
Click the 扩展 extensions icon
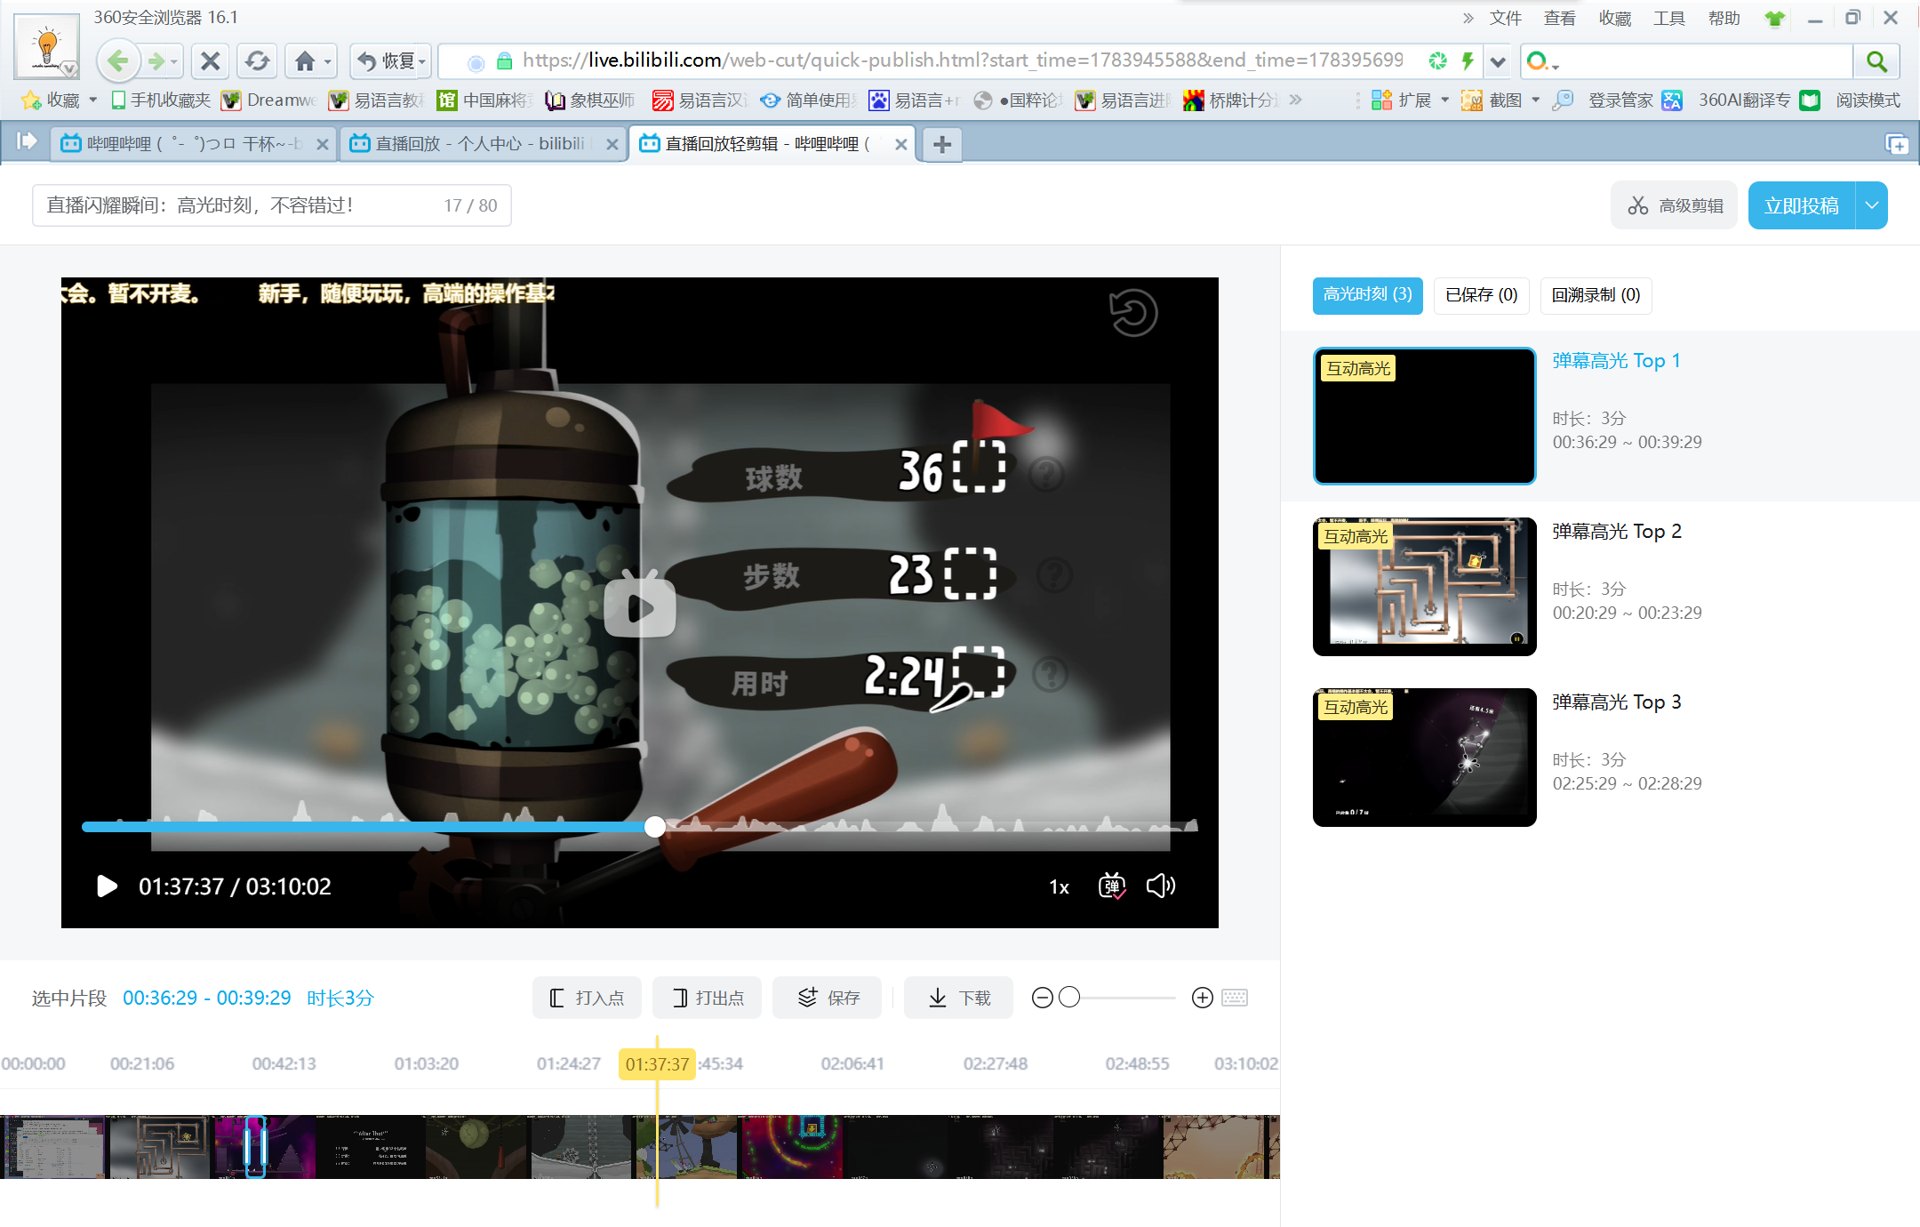tap(1401, 100)
